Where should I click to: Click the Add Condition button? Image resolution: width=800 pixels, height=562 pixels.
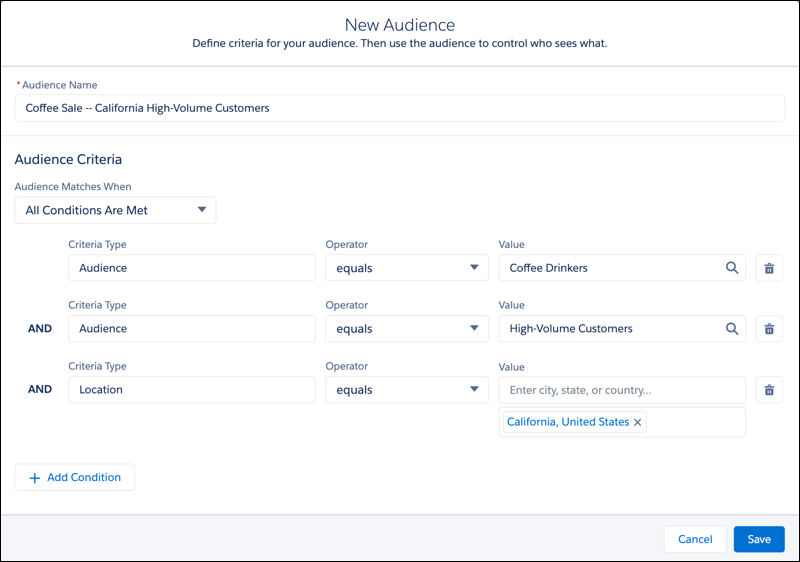click(75, 477)
